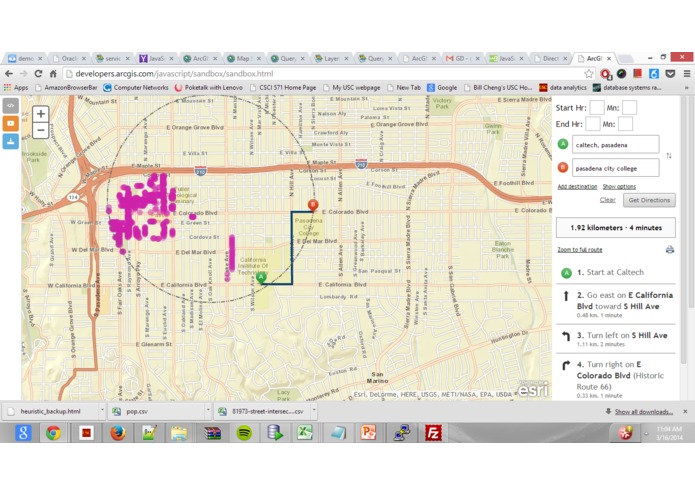The image size is (695, 494).
Task: Switch to the GD Gmail tab
Action: click(462, 58)
